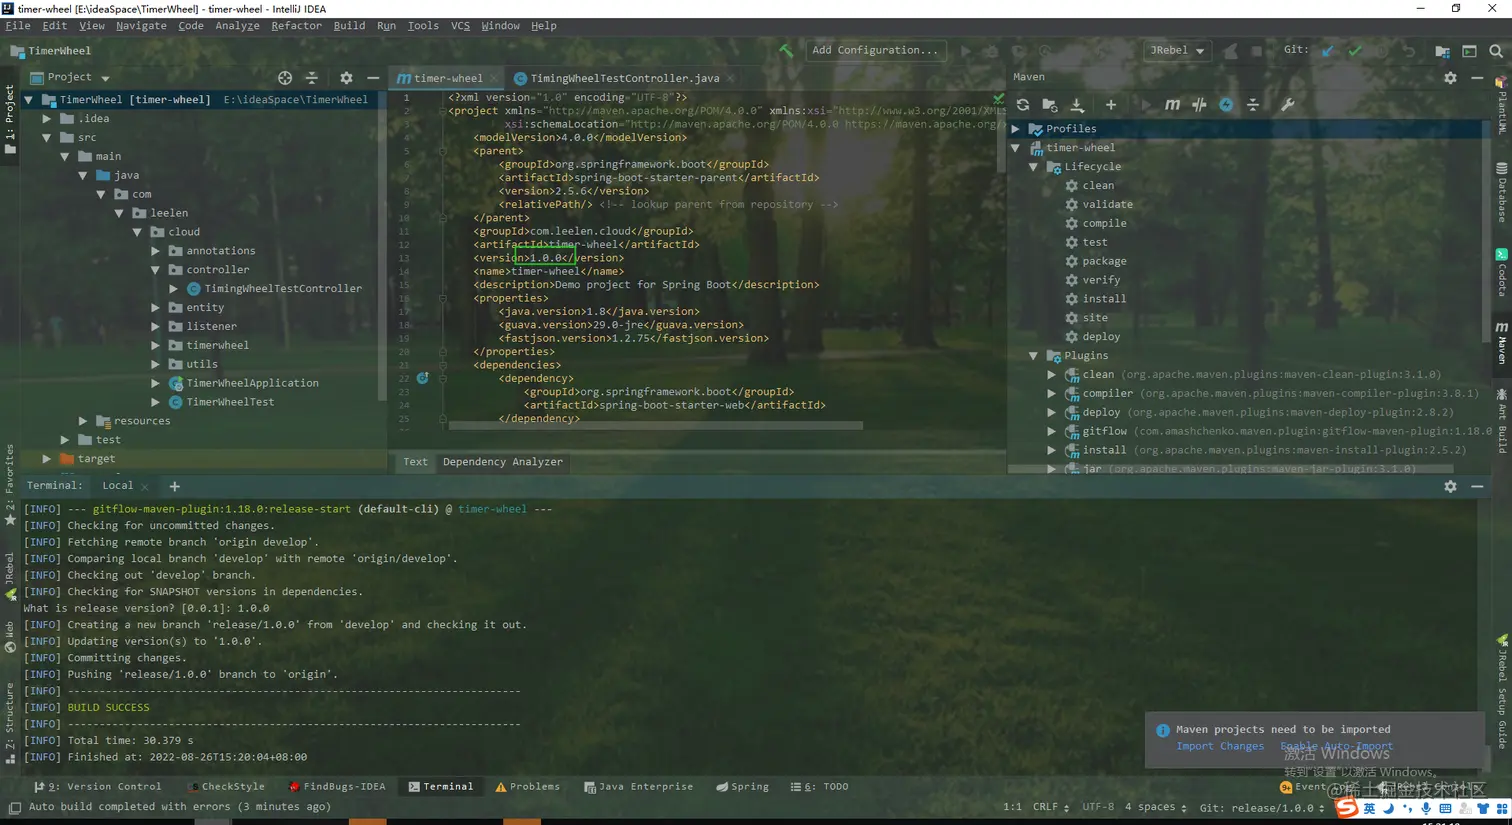Click Show Dependencies lightning icon in Maven
The image size is (1512, 825).
point(1226,105)
